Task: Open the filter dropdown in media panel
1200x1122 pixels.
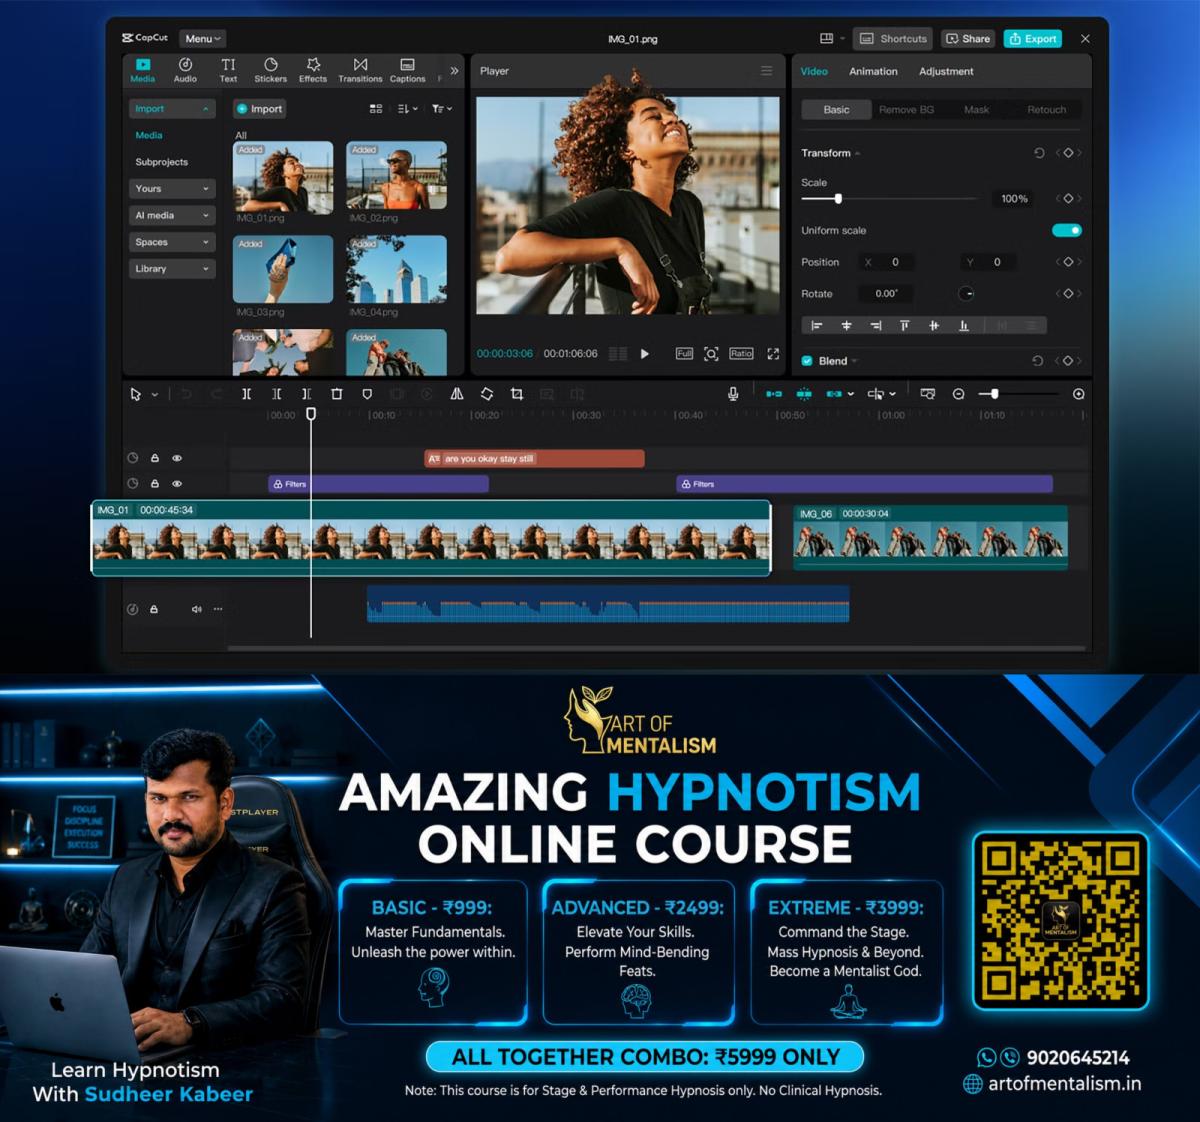Action: pyautogui.click(x=442, y=109)
